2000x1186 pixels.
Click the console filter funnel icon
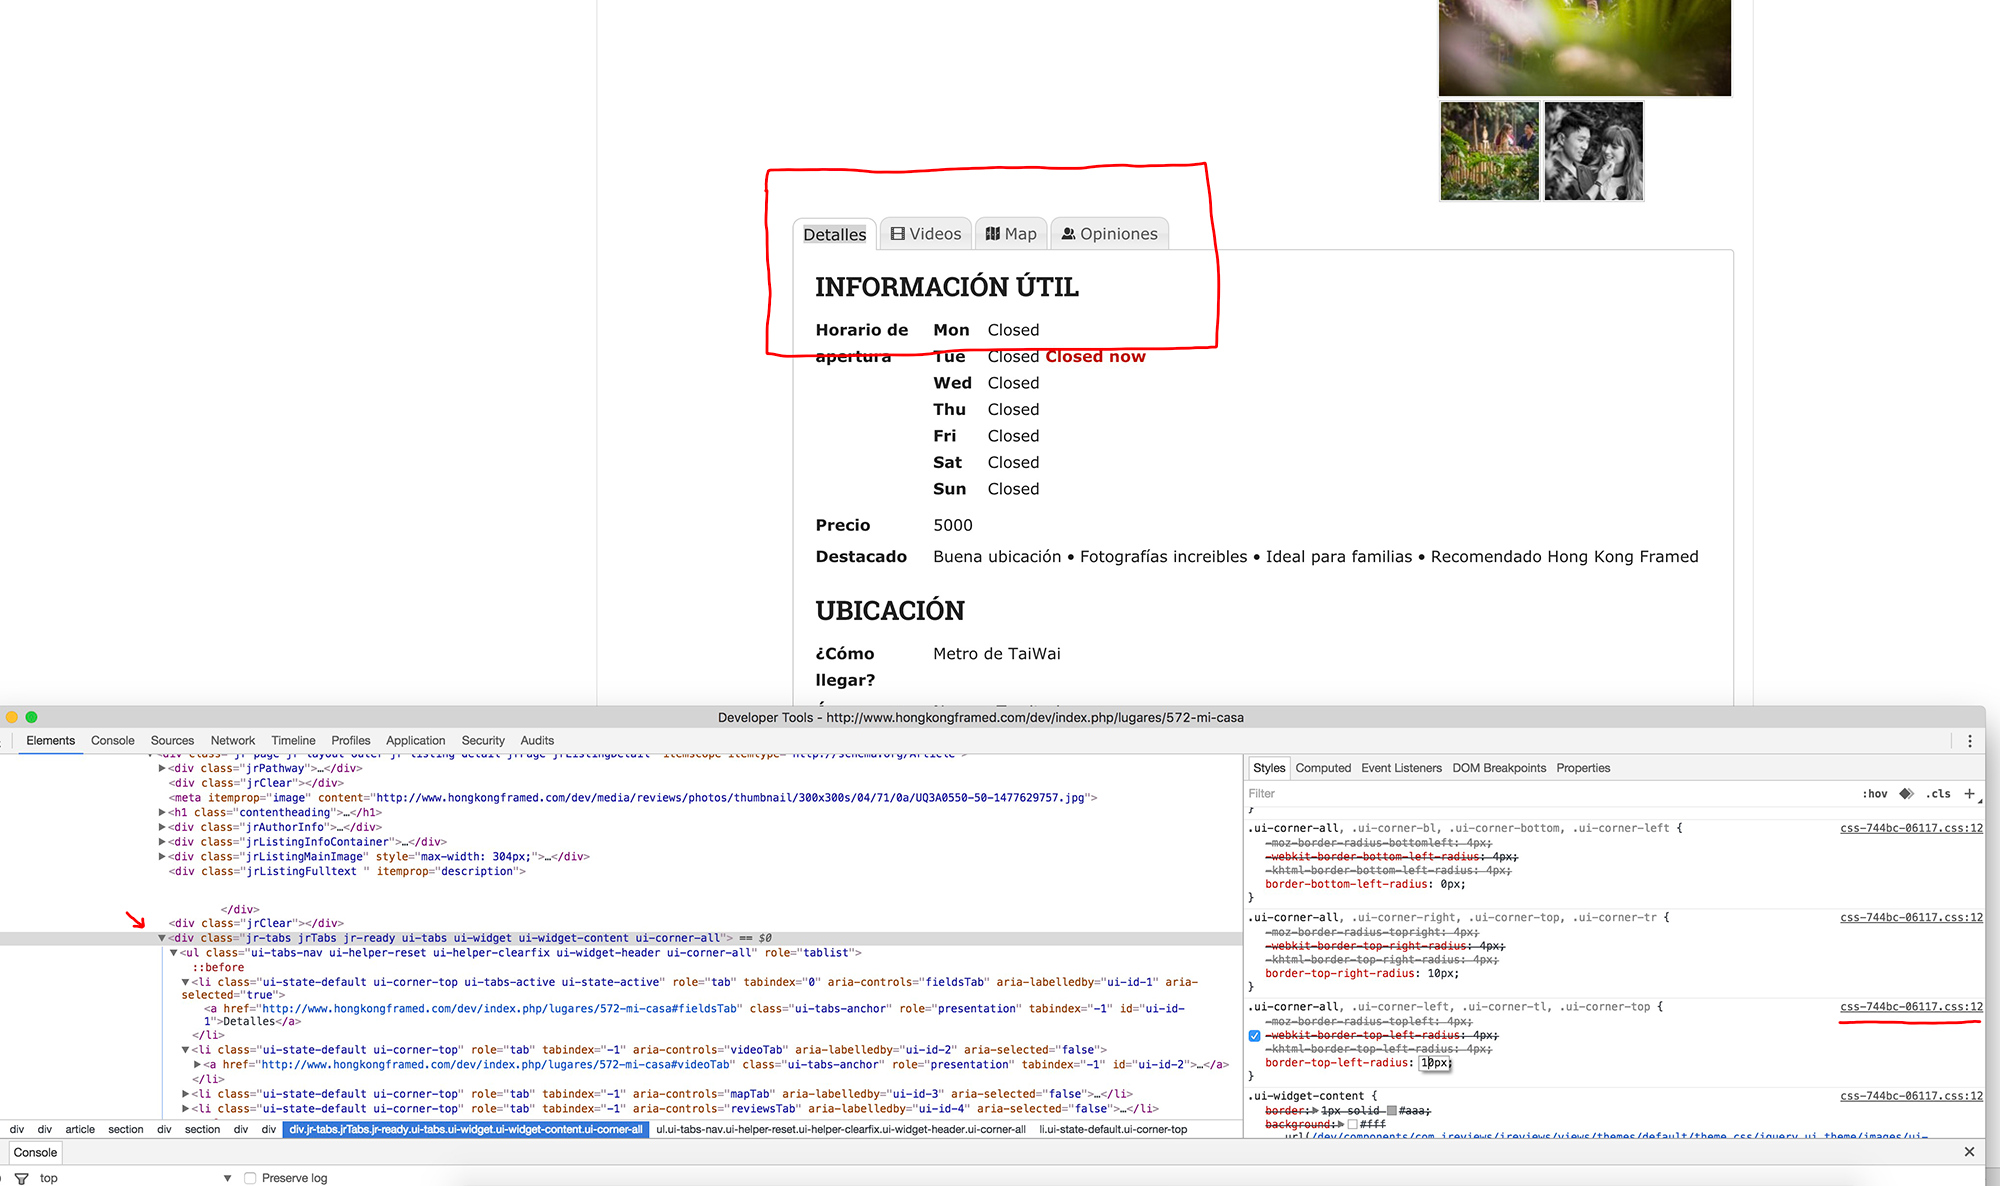[21, 1178]
